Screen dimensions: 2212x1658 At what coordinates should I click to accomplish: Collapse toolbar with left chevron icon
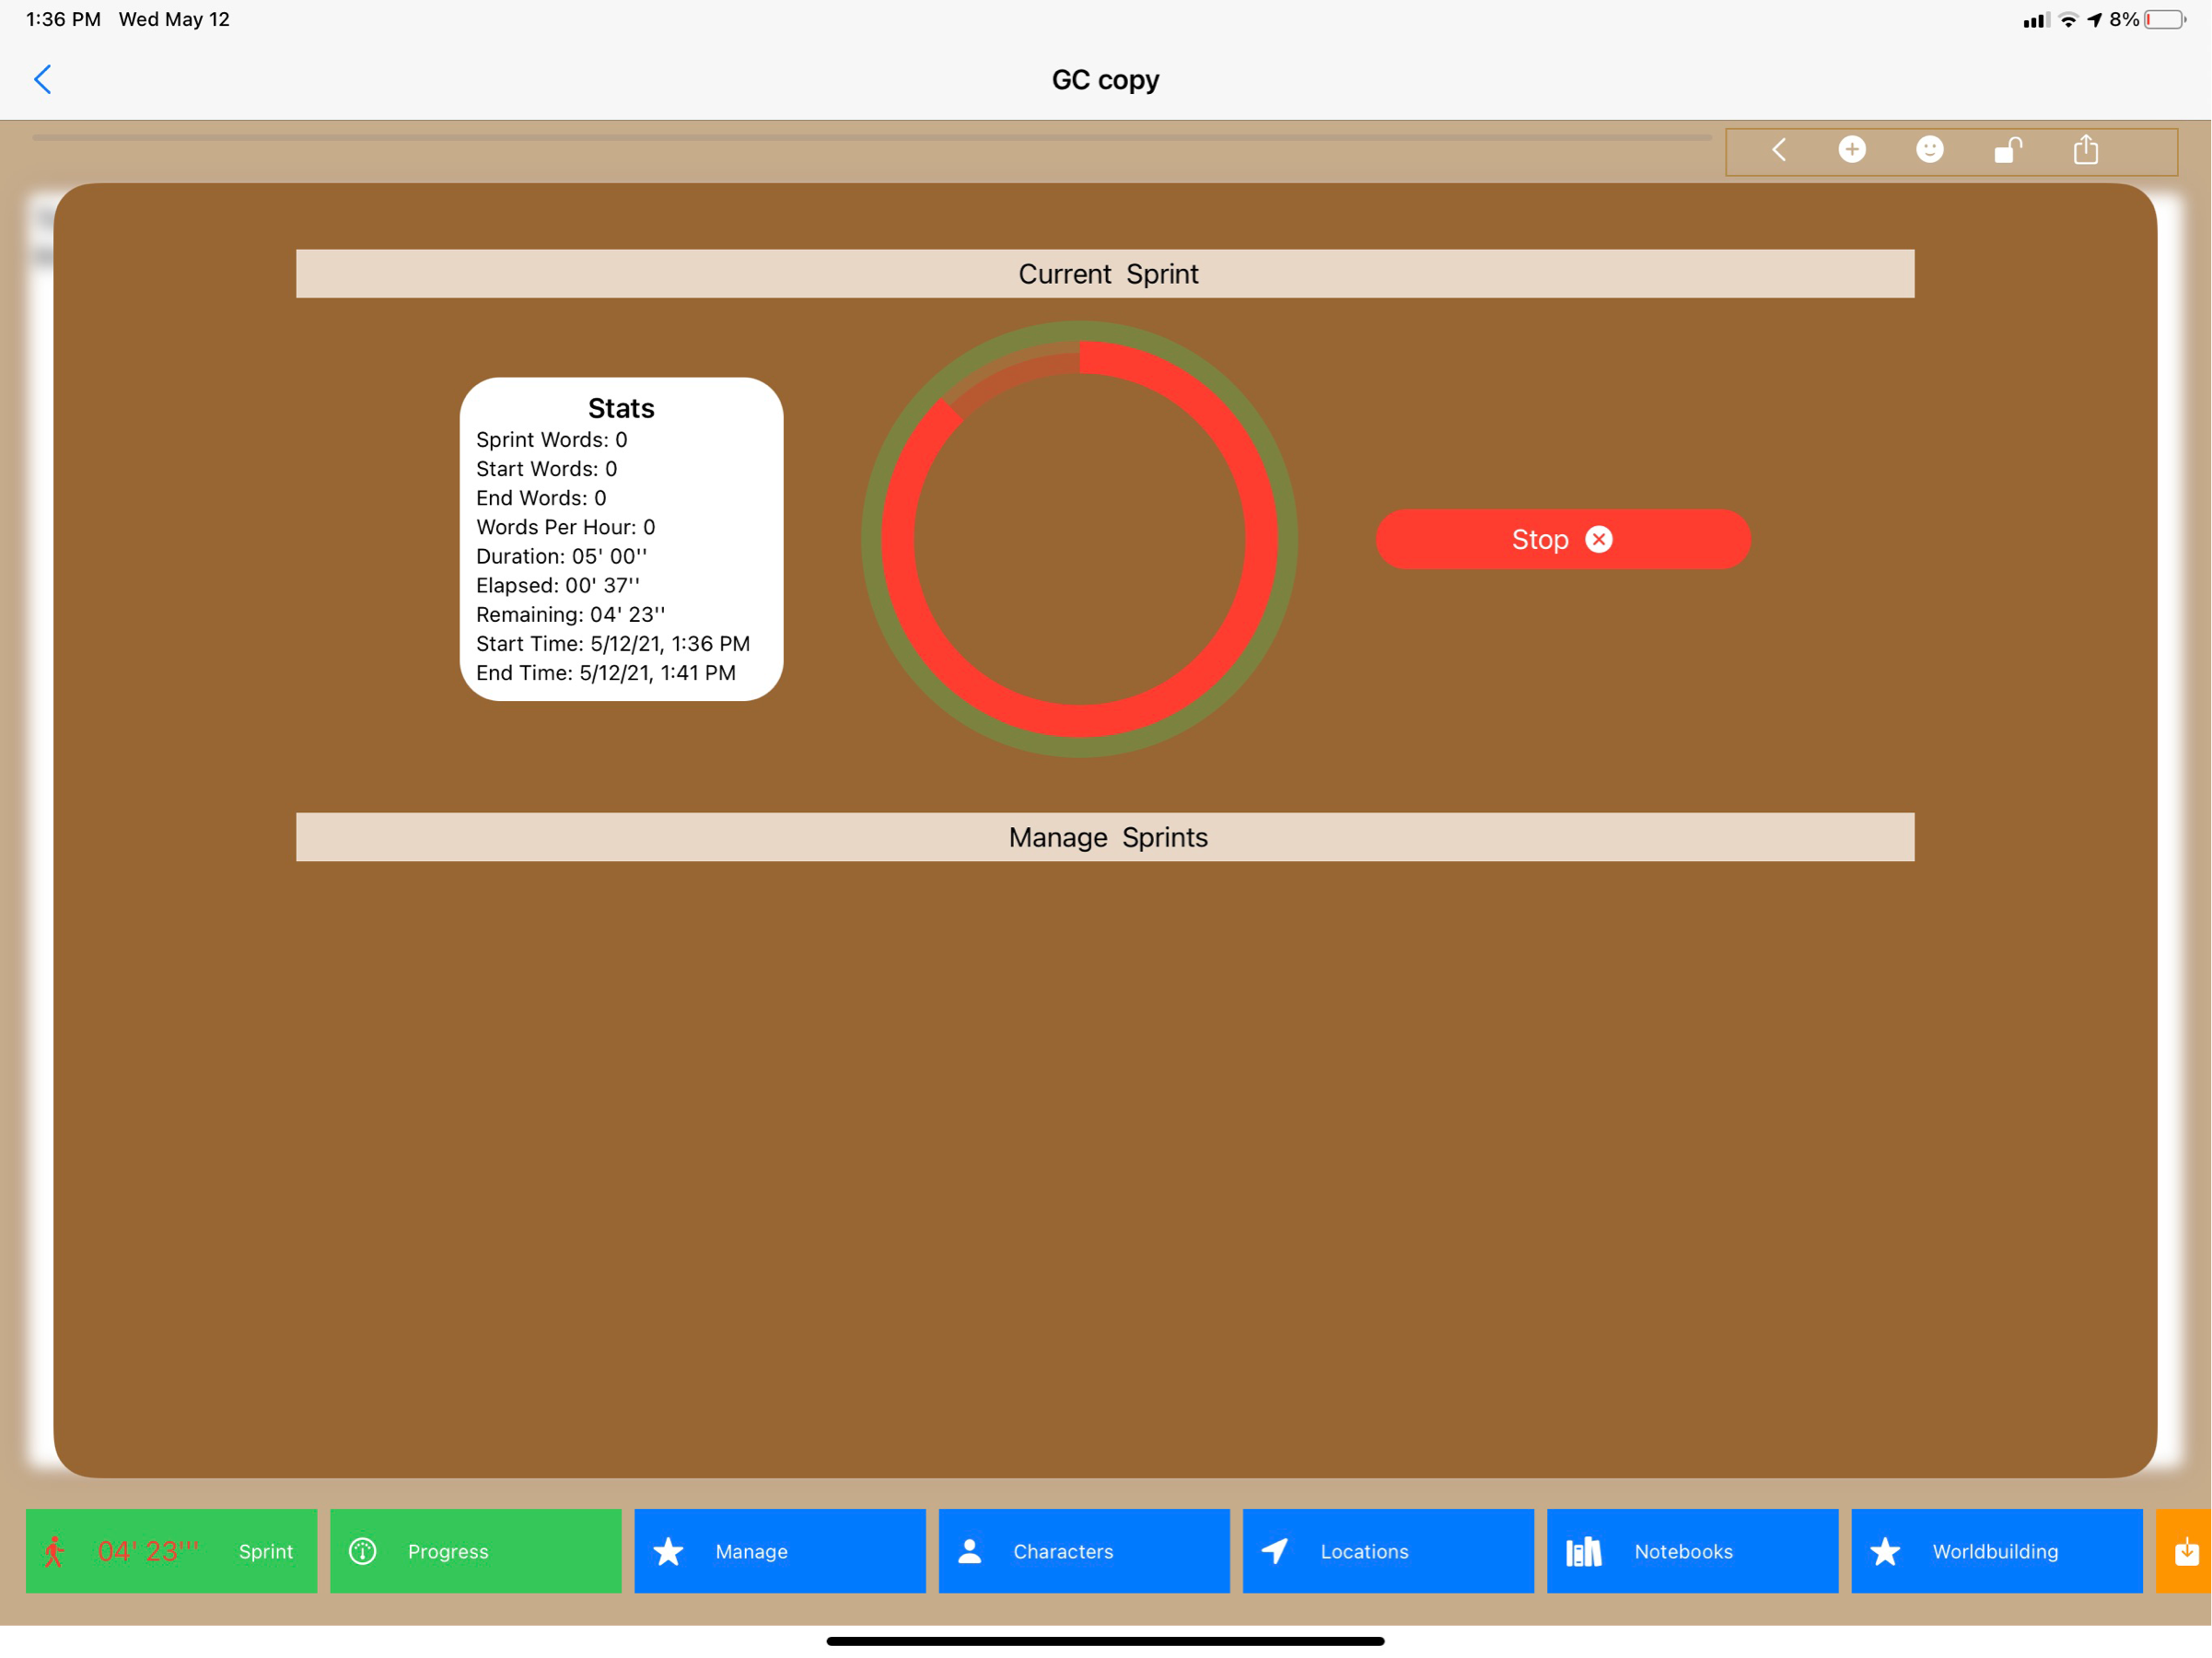point(1778,150)
